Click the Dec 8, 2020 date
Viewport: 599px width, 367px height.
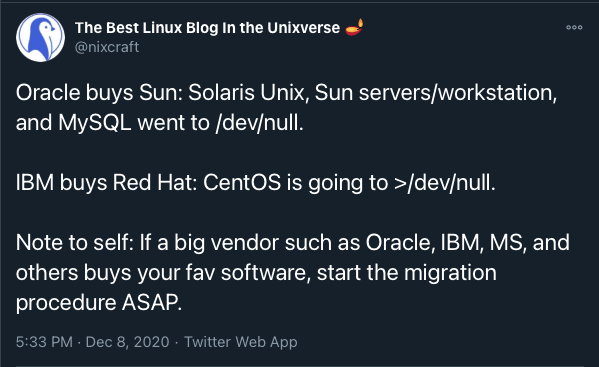pyautogui.click(x=127, y=341)
